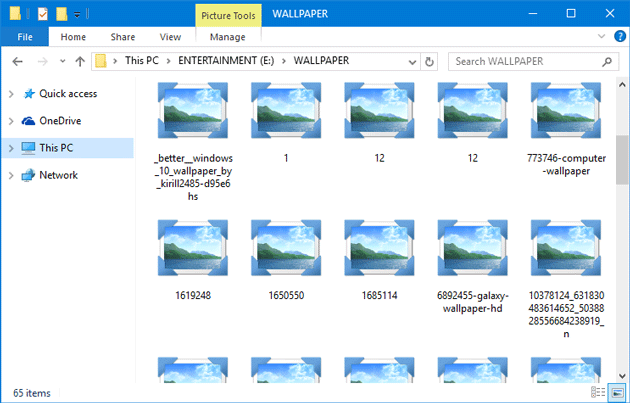Click the Back navigation arrow
The image size is (630, 403).
pos(17,61)
